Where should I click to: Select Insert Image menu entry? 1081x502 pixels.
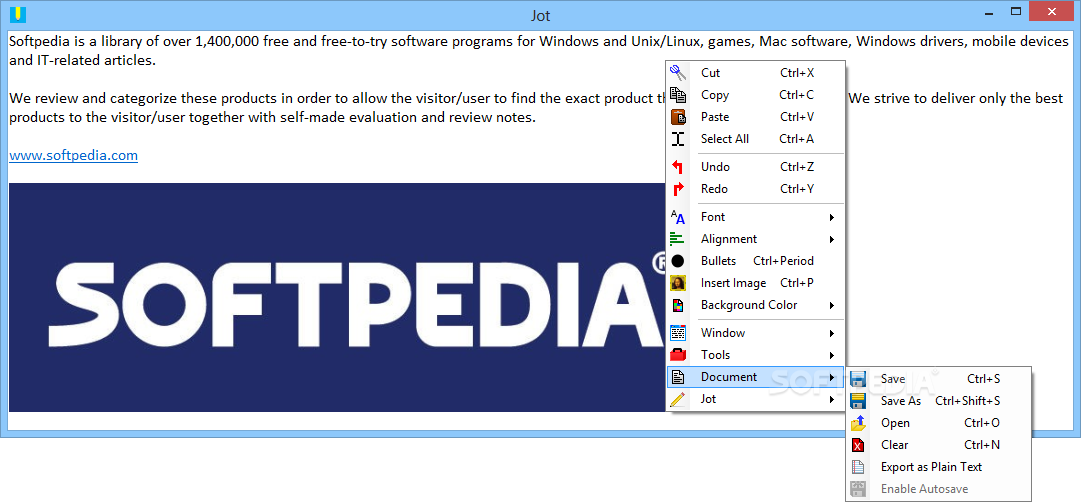tap(756, 283)
